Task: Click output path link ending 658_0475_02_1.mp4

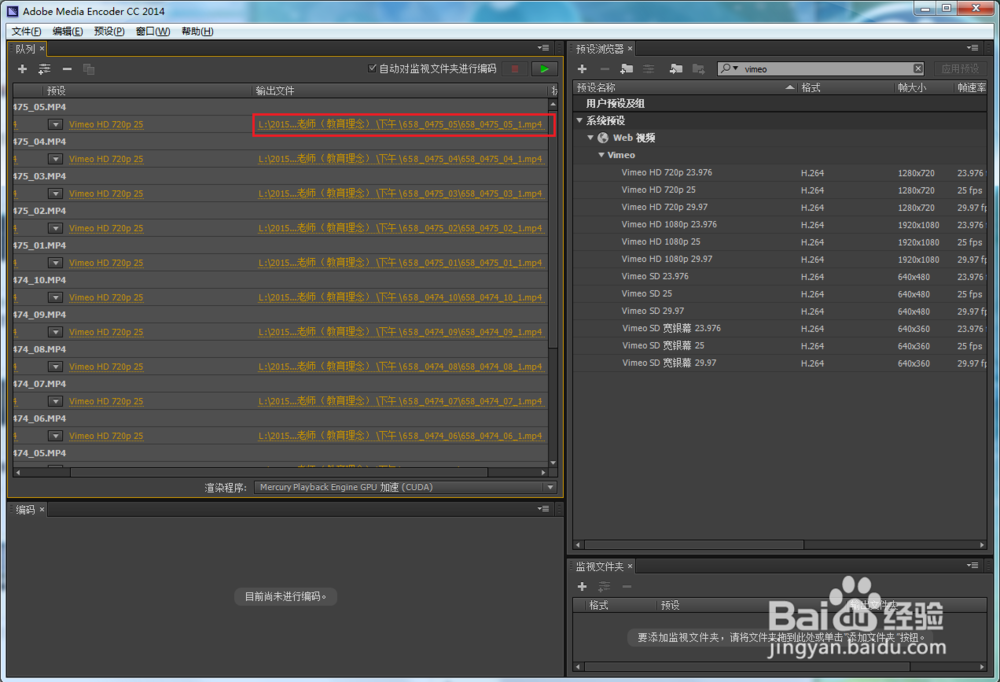Action: 401,228
